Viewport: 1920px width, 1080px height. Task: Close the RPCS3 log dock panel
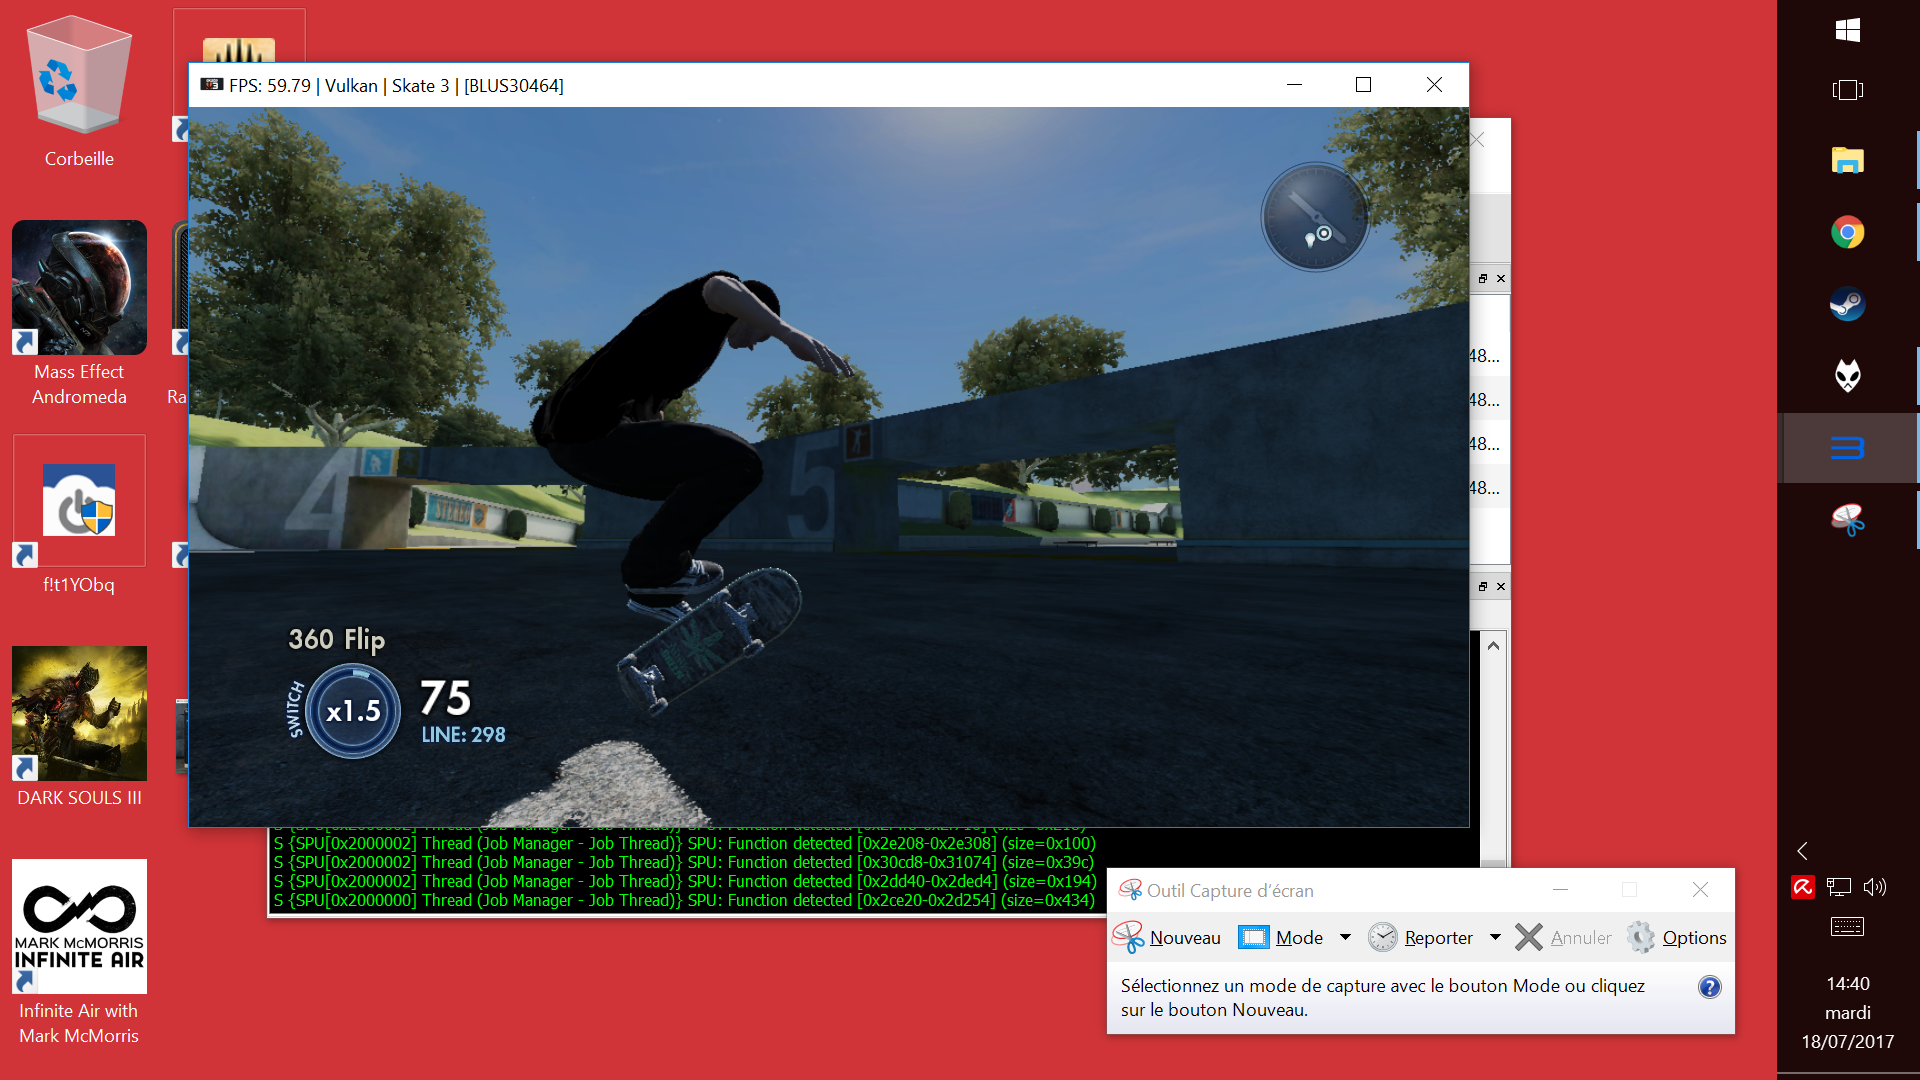(x=1501, y=587)
